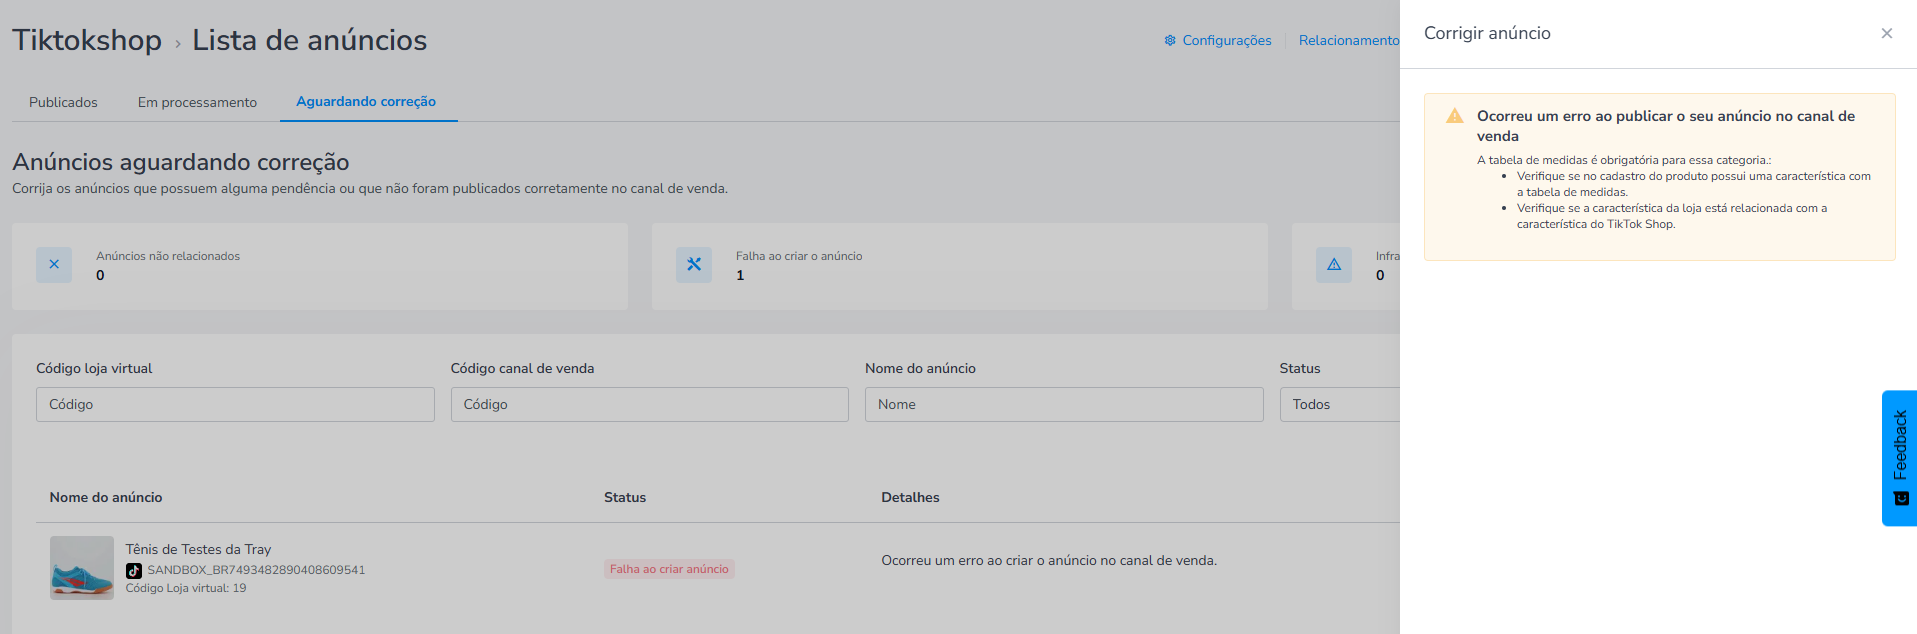Open the Feedback side button
This screenshot has height=634, width=1917.
(x=1899, y=458)
